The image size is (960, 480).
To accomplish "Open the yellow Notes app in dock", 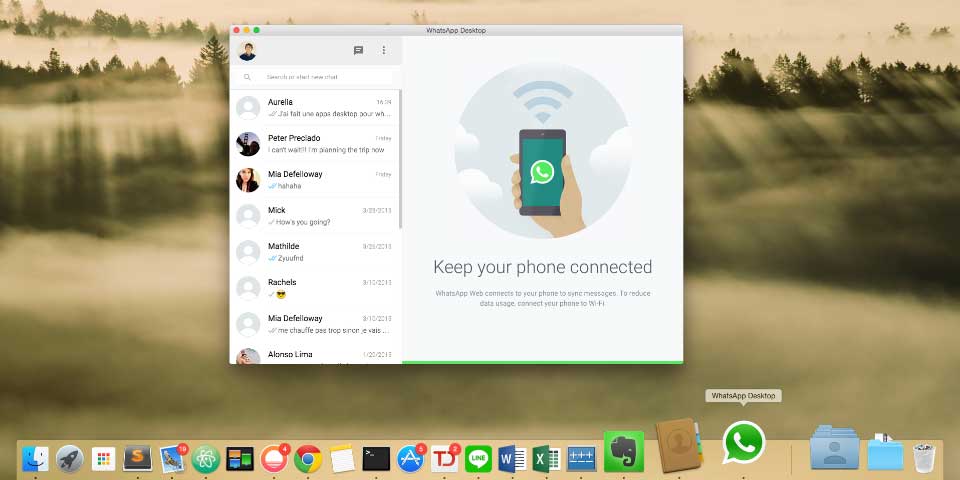I will tap(342, 459).
